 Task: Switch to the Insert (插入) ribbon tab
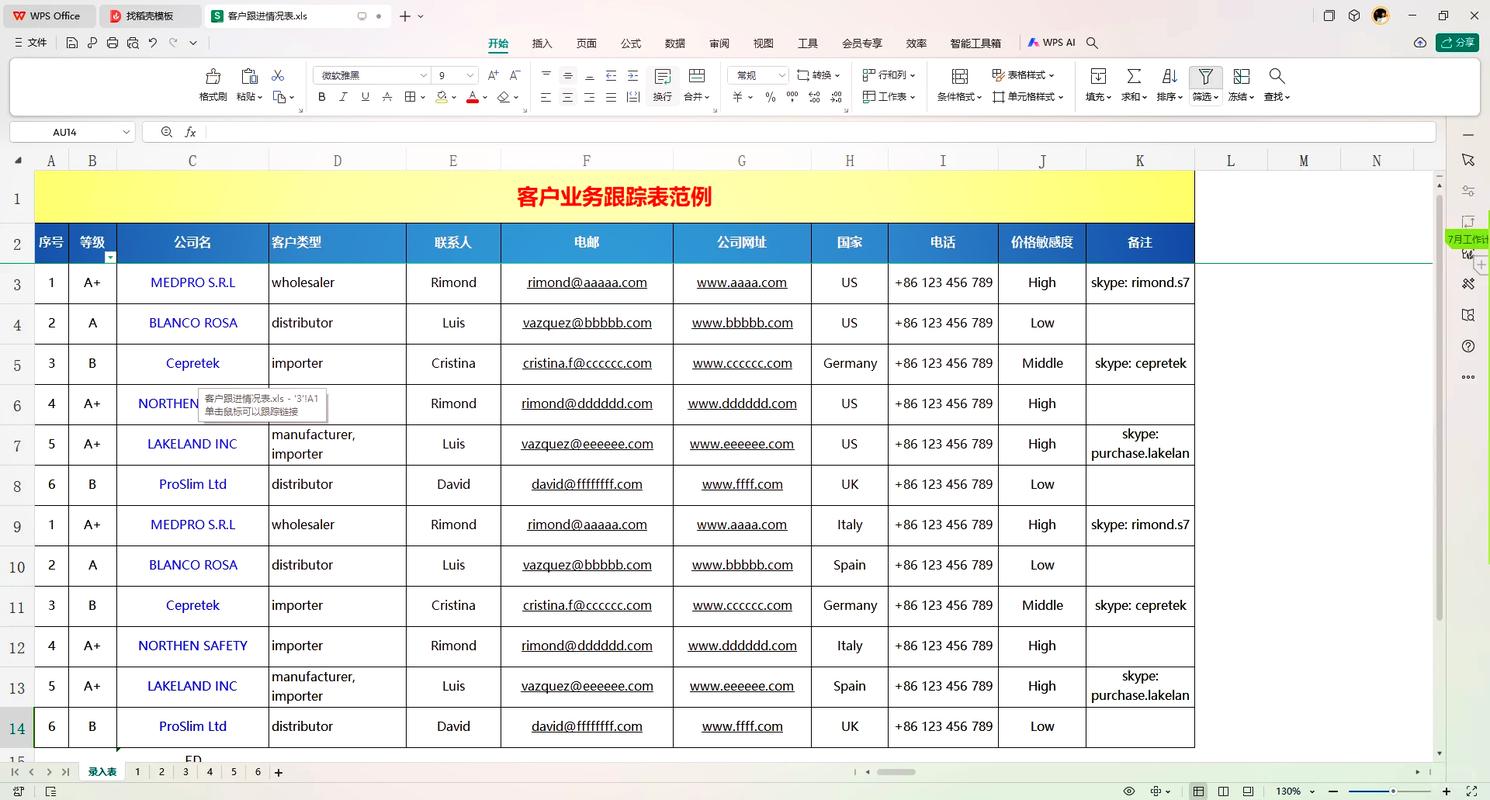click(x=542, y=43)
